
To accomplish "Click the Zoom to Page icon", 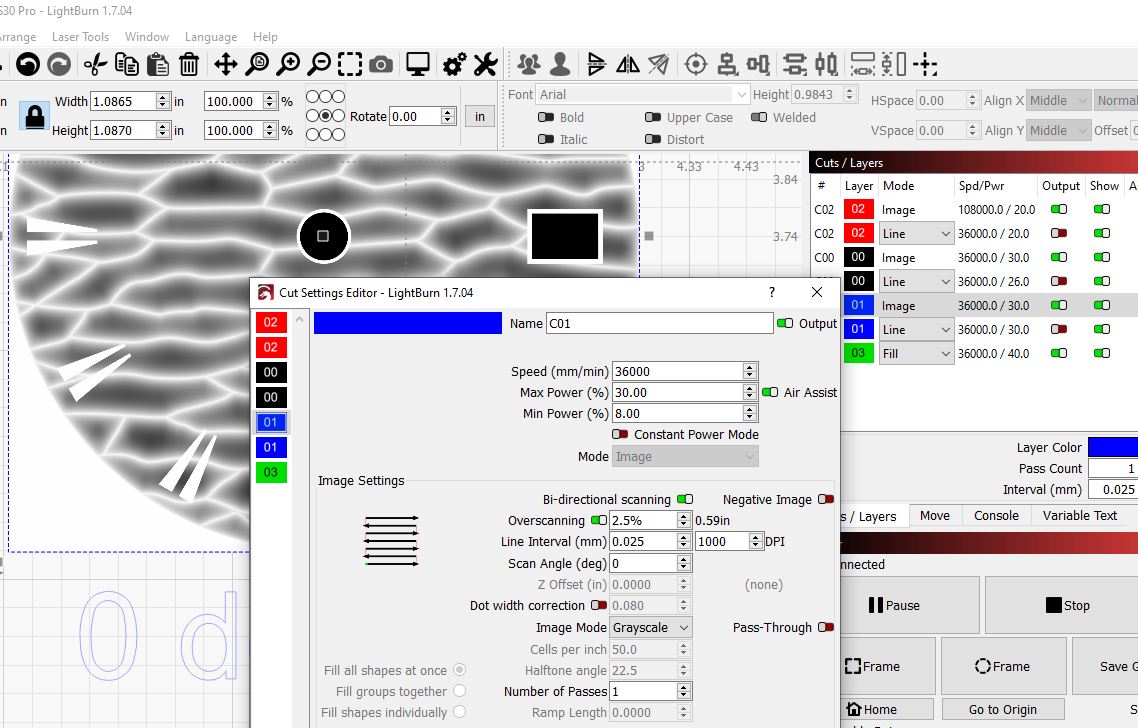I will pyautogui.click(x=257, y=65).
